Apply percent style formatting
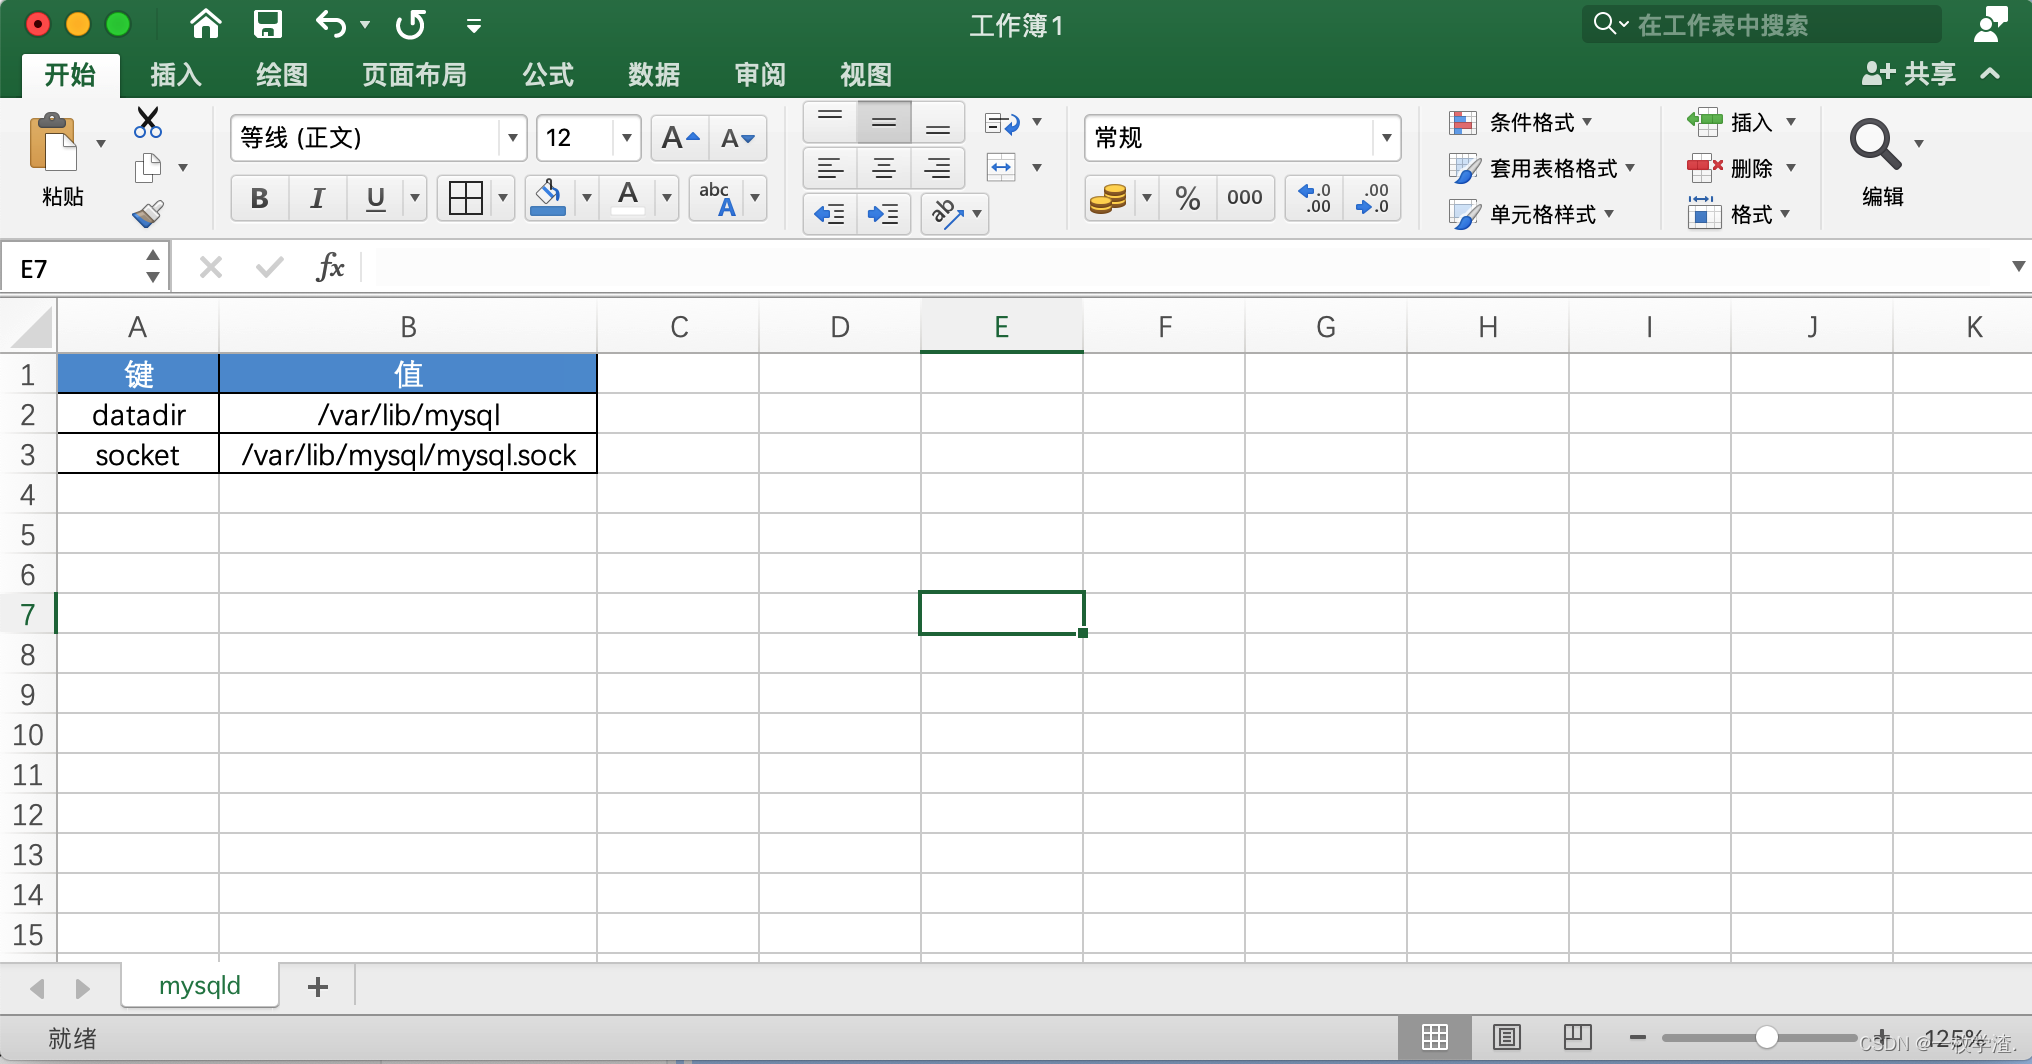 click(1188, 198)
